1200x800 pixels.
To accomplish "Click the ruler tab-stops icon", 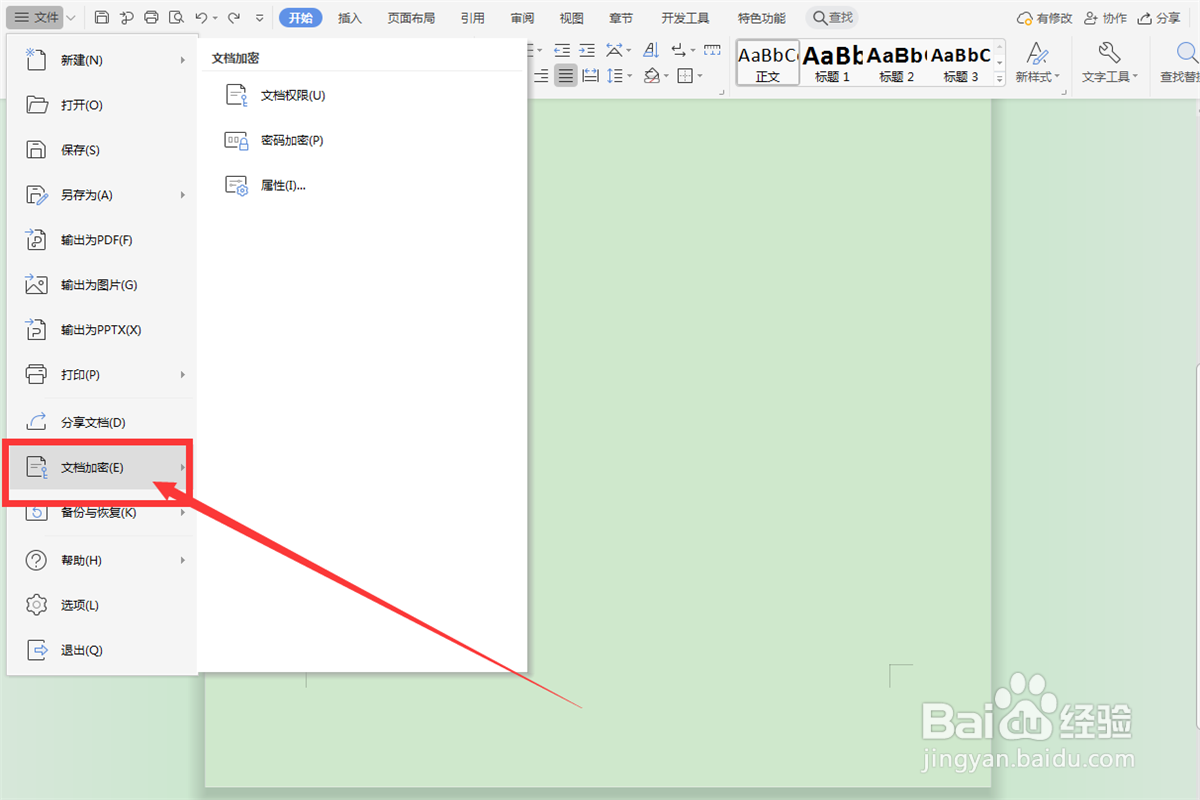I will pos(712,50).
